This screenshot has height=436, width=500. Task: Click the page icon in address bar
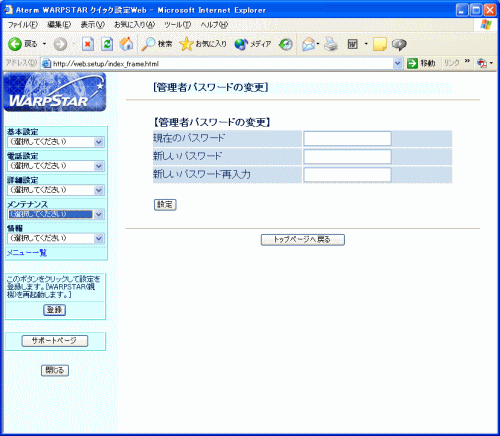[x=46, y=63]
